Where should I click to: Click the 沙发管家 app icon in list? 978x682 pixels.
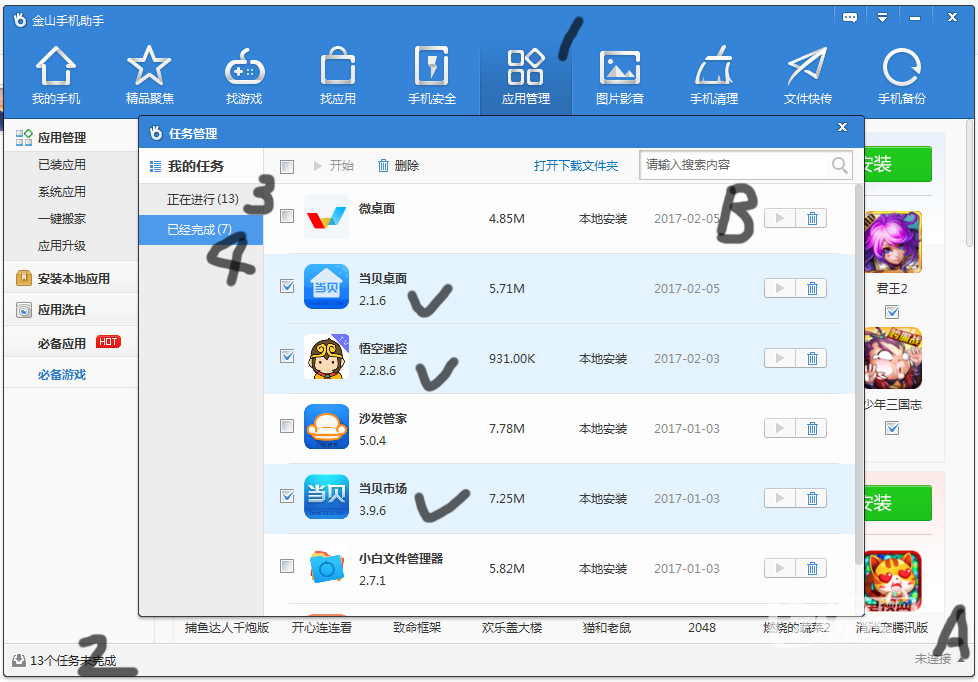pyautogui.click(x=326, y=427)
